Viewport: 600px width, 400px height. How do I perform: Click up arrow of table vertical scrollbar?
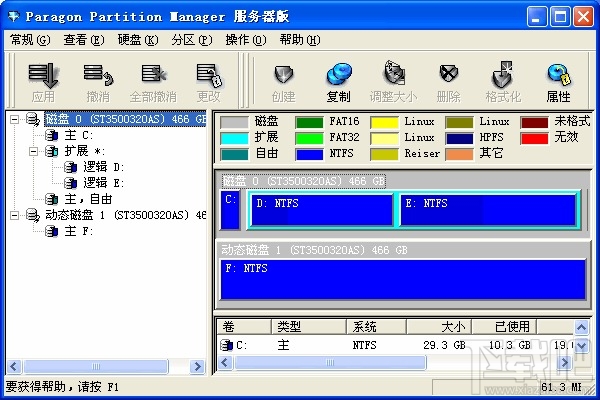tap(582, 327)
